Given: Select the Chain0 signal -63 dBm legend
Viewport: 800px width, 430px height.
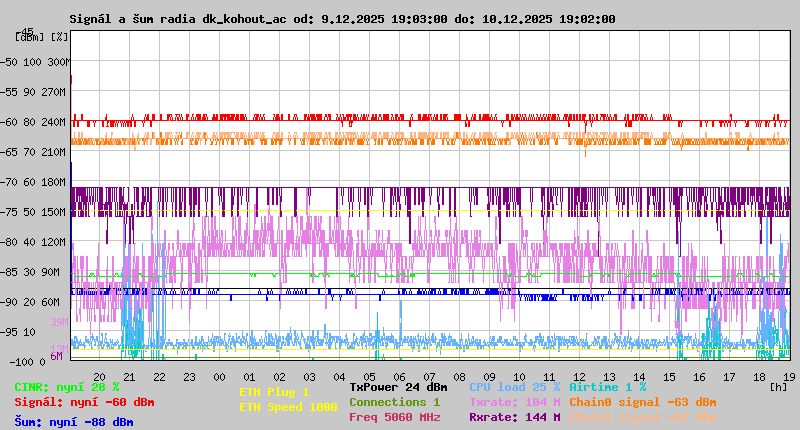Looking at the screenshot, I should [642, 402].
